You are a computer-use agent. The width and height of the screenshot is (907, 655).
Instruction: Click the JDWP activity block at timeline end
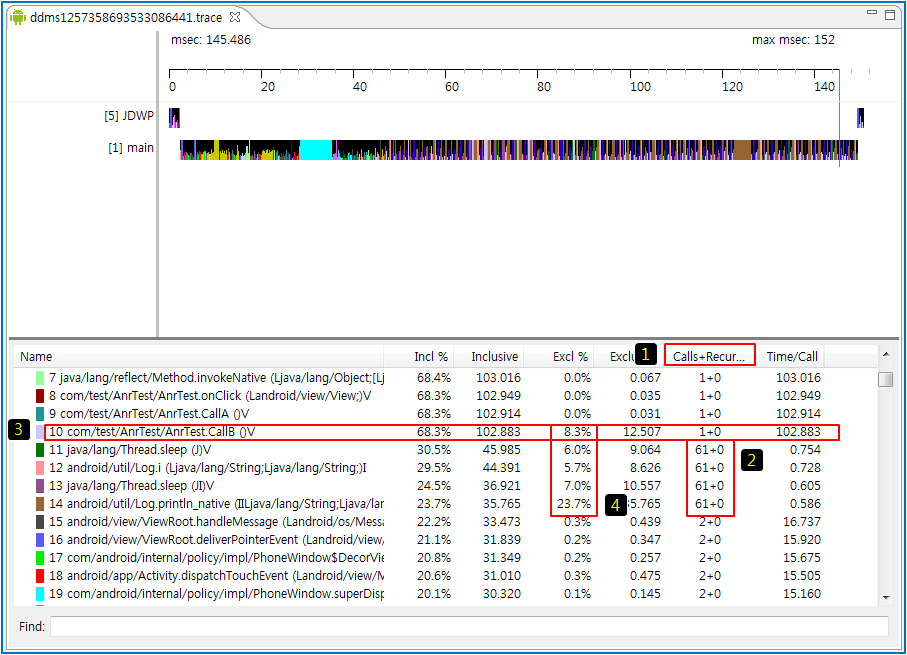click(861, 117)
